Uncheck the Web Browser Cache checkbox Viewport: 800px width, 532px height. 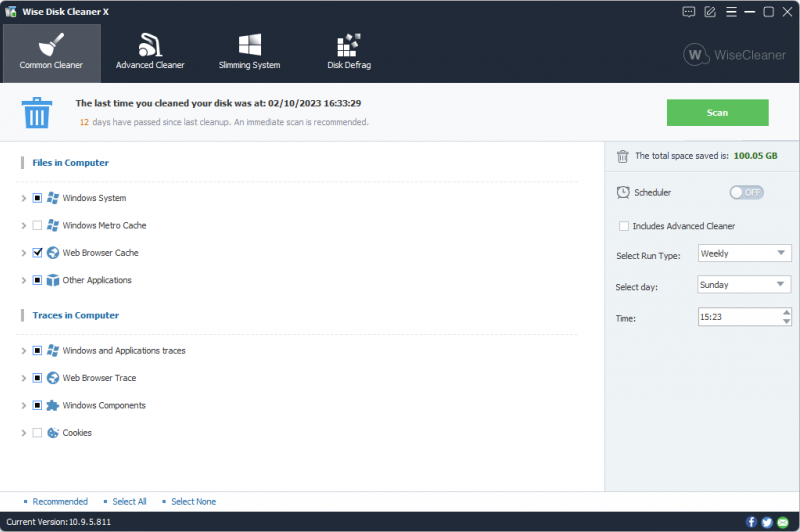pos(37,252)
